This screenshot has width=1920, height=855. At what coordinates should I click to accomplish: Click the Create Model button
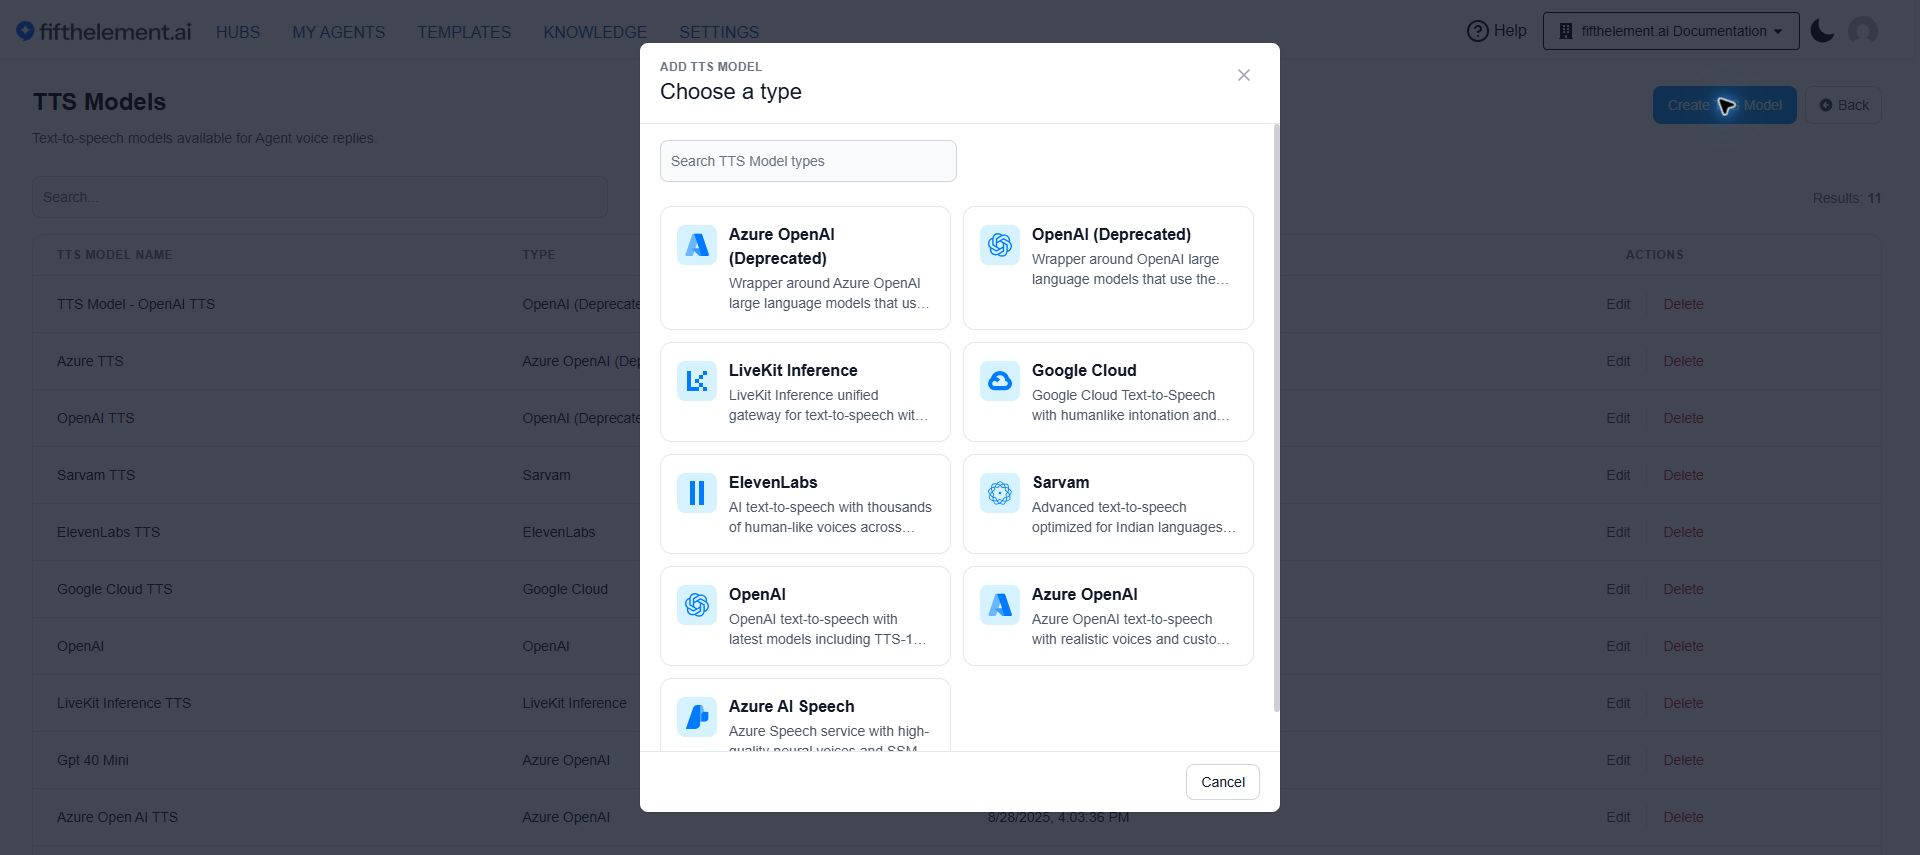click(1724, 105)
